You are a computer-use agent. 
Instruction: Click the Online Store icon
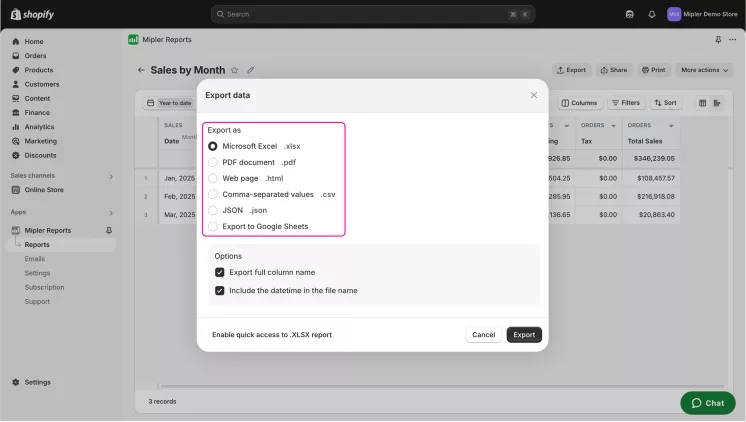(16, 190)
